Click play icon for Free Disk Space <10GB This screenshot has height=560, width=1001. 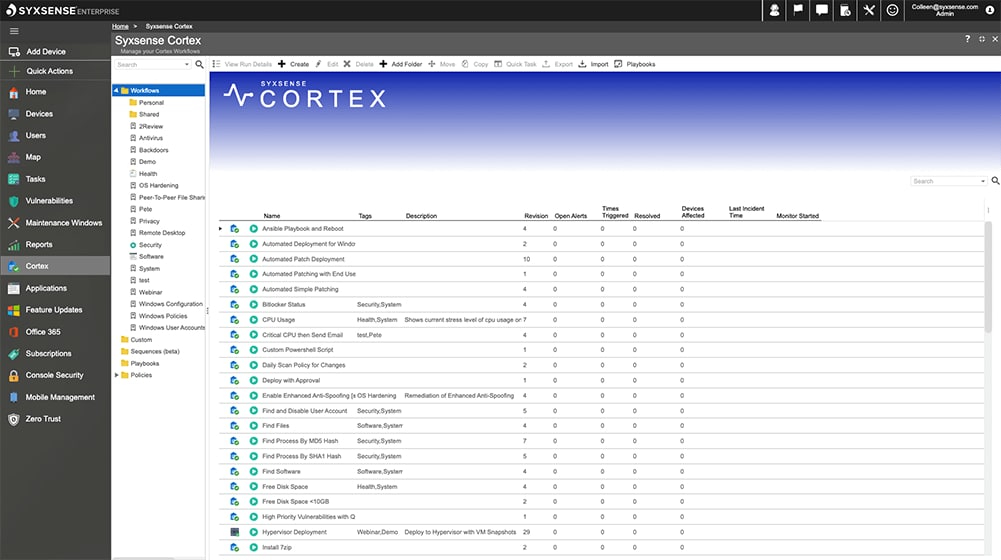click(253, 502)
